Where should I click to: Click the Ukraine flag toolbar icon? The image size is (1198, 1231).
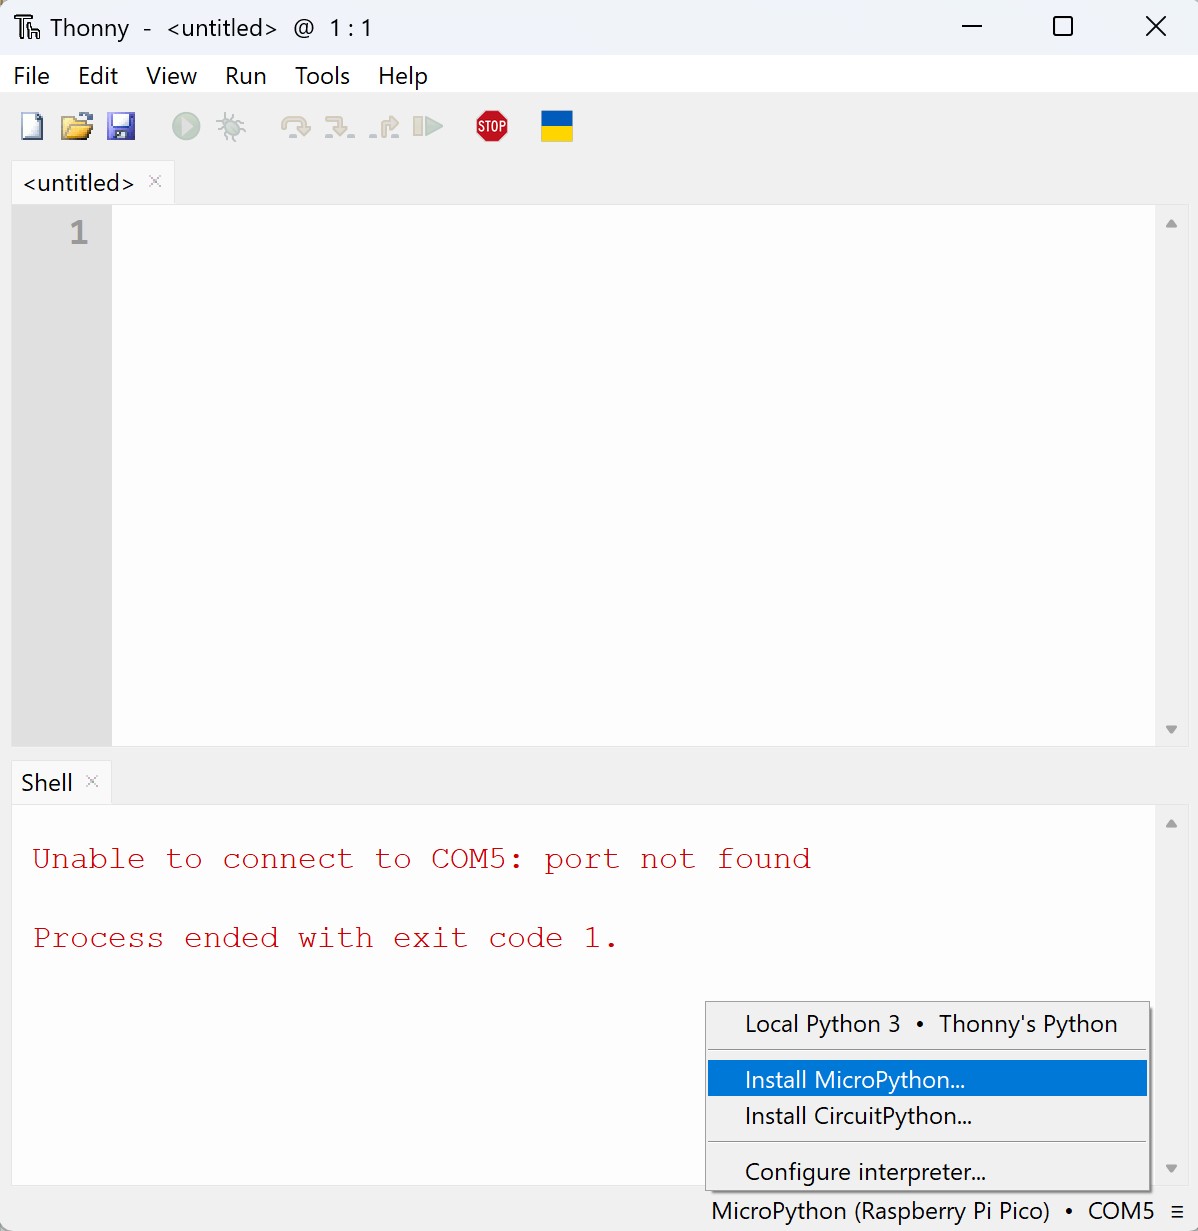557,126
